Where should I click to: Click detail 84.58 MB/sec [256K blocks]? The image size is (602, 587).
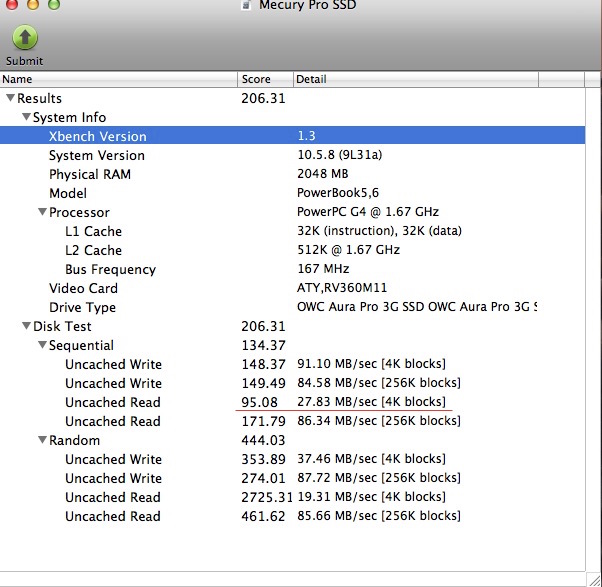379,383
